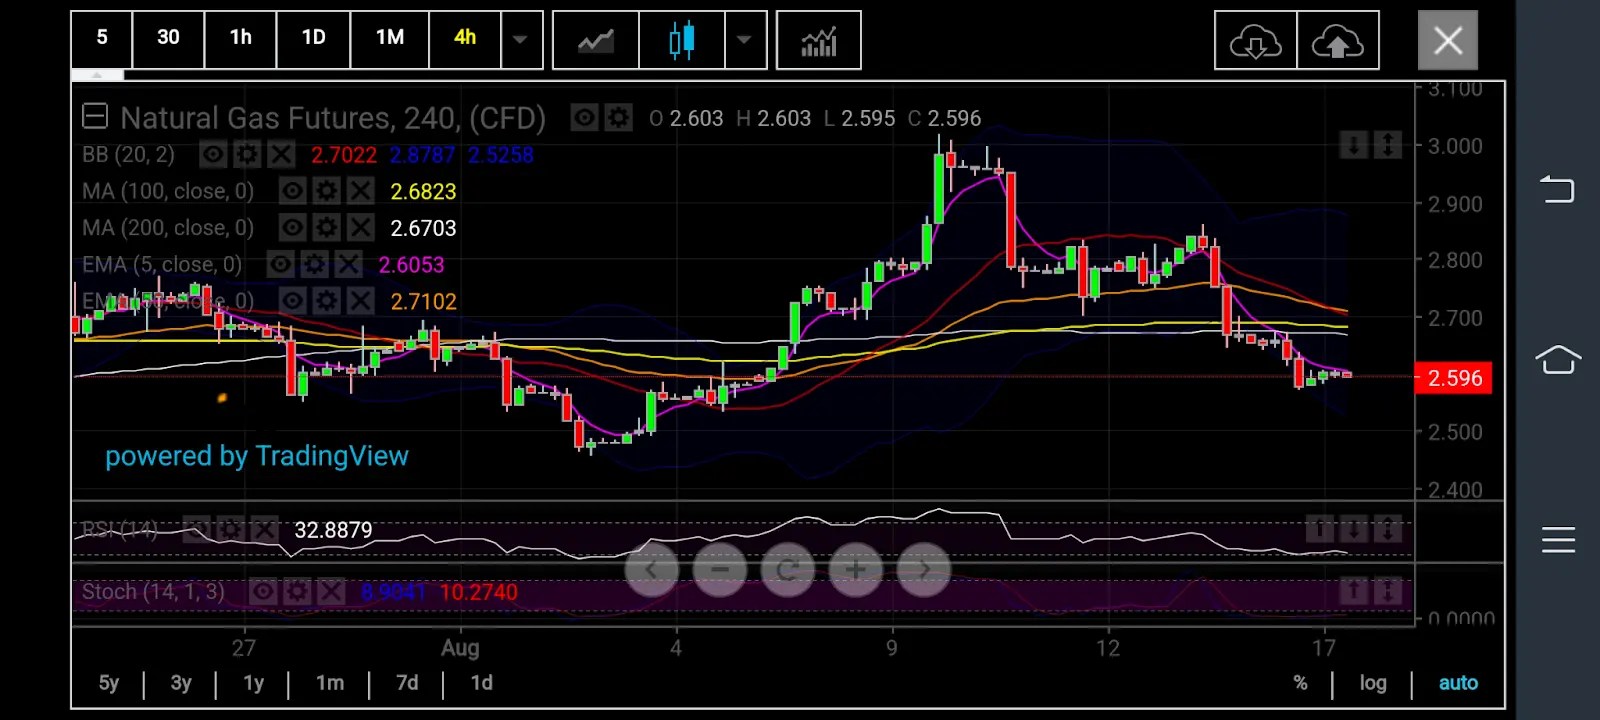Zoom in with the plus button

(855, 570)
